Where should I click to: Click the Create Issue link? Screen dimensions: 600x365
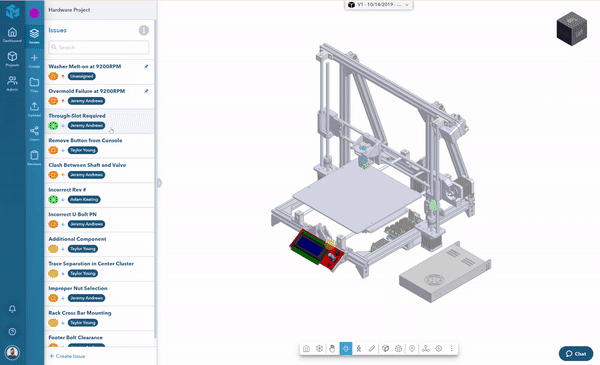pyautogui.click(x=67, y=356)
